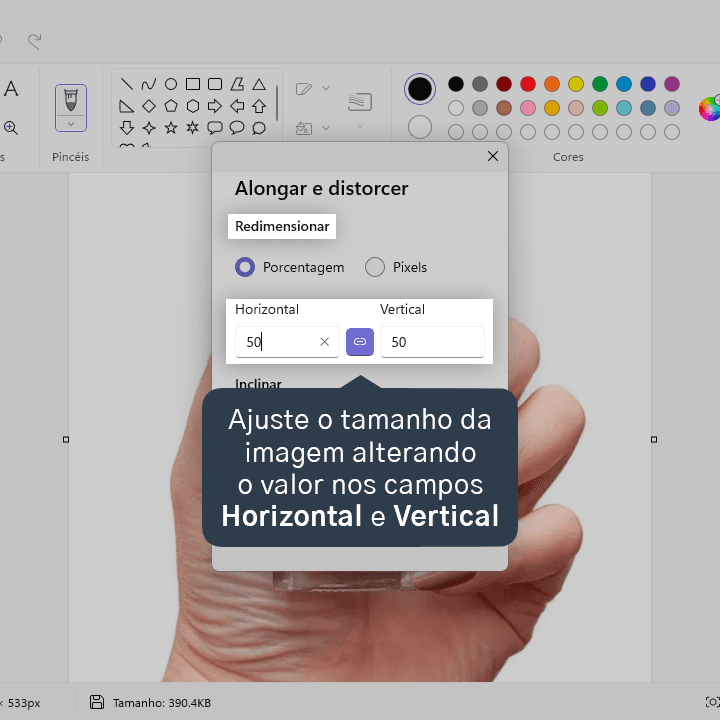Select Color 2 white secondary swatch

[420, 127]
